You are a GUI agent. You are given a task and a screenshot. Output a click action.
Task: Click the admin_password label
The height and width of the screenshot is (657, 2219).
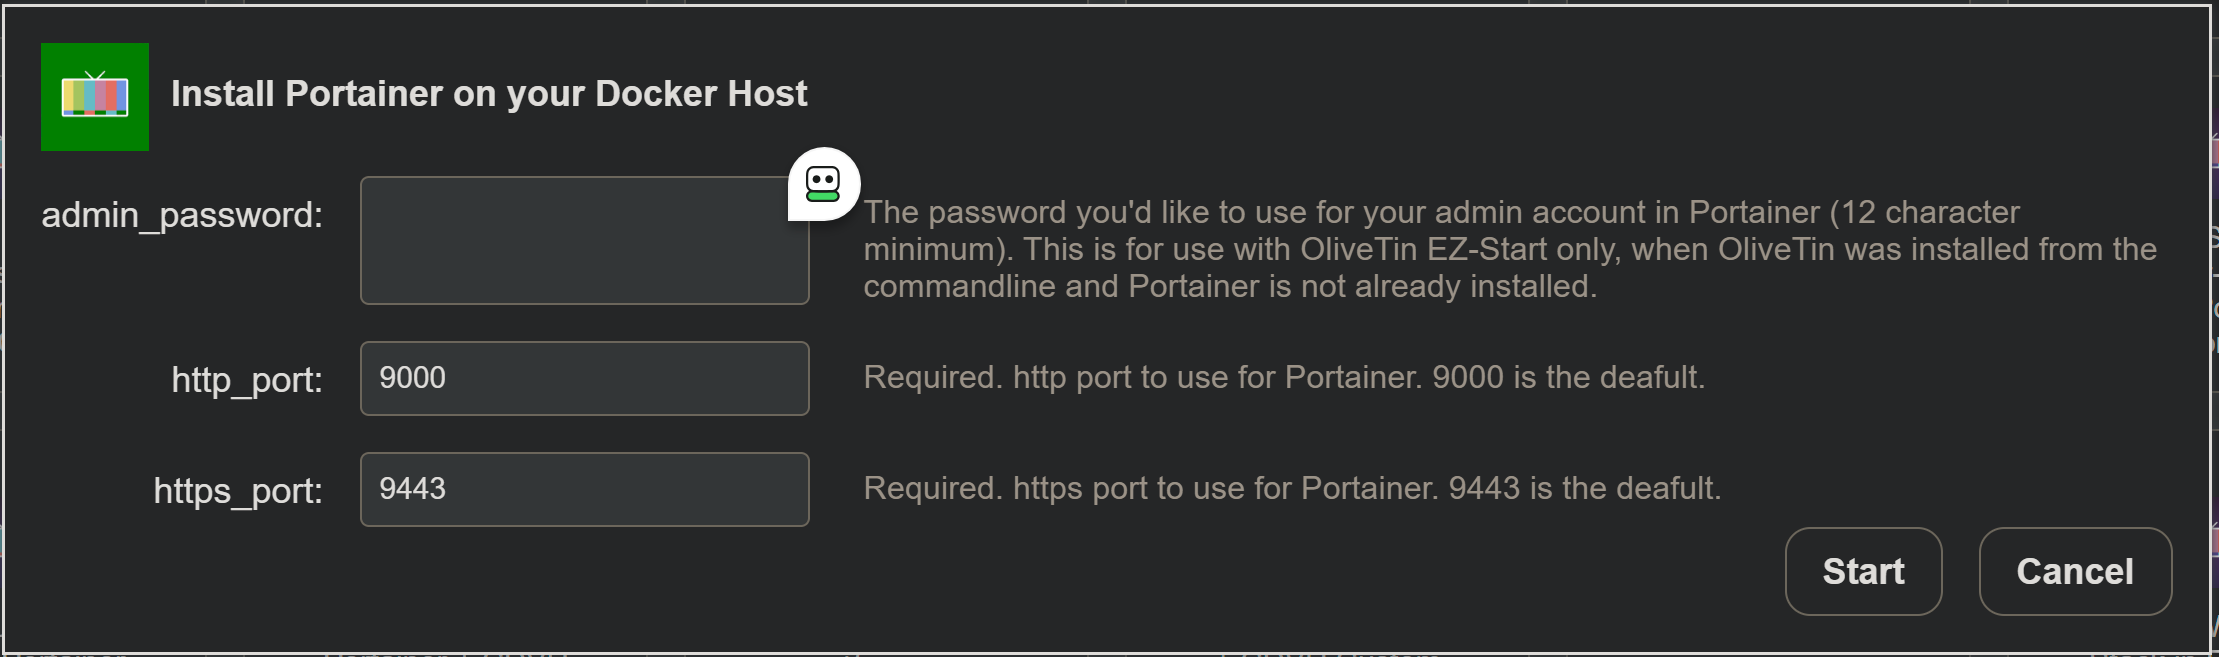coord(182,215)
